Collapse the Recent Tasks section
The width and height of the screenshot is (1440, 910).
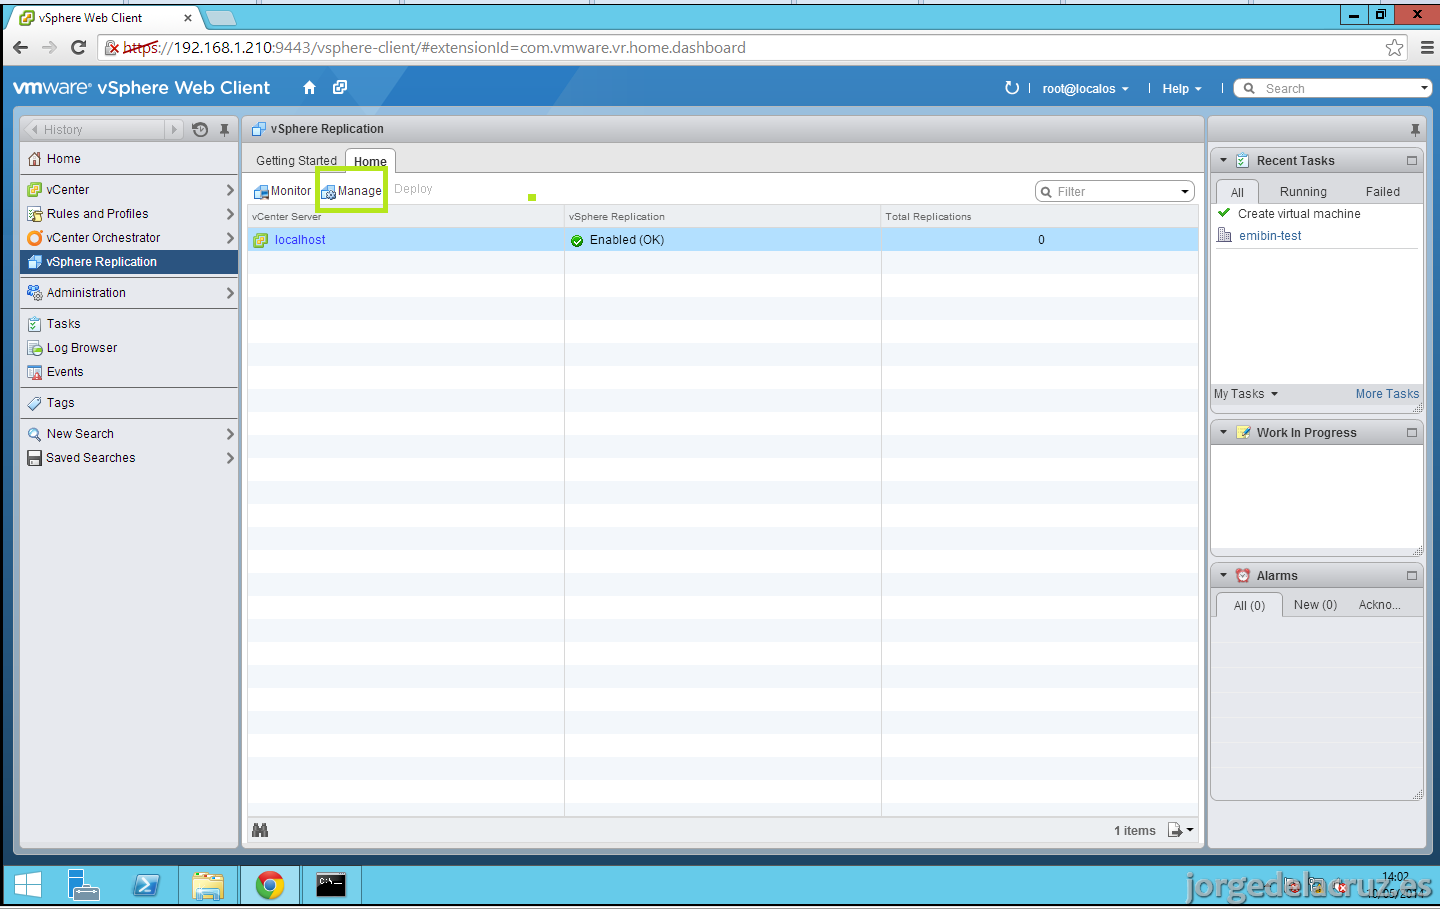pyautogui.click(x=1223, y=160)
